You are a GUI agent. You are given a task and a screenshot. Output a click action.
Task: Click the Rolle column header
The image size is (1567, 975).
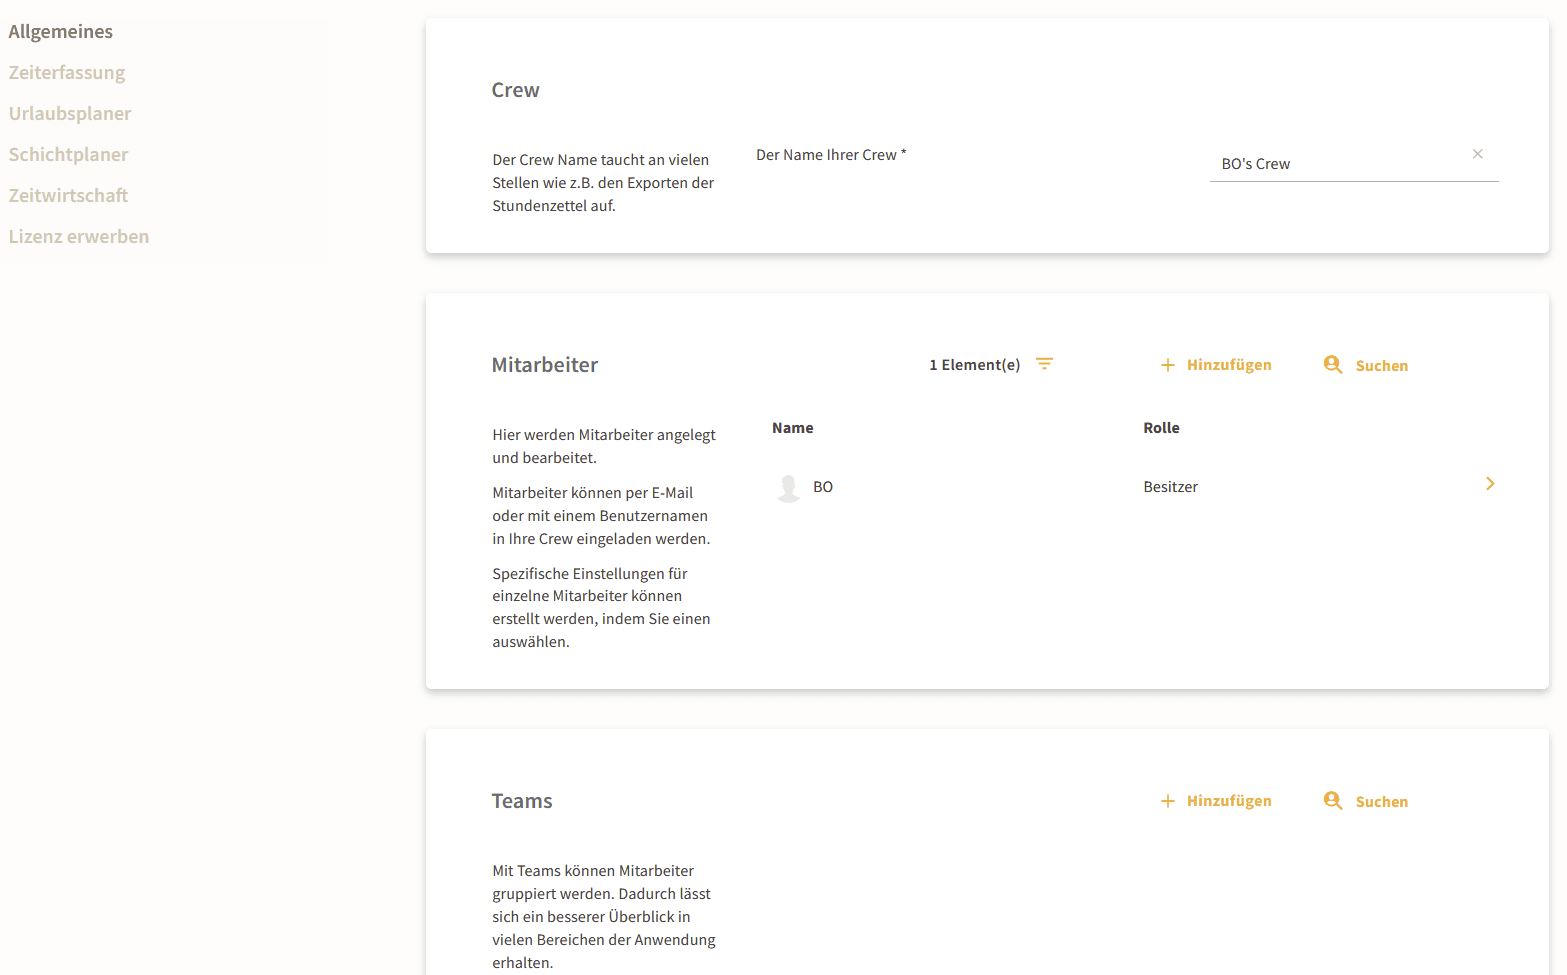tap(1161, 428)
